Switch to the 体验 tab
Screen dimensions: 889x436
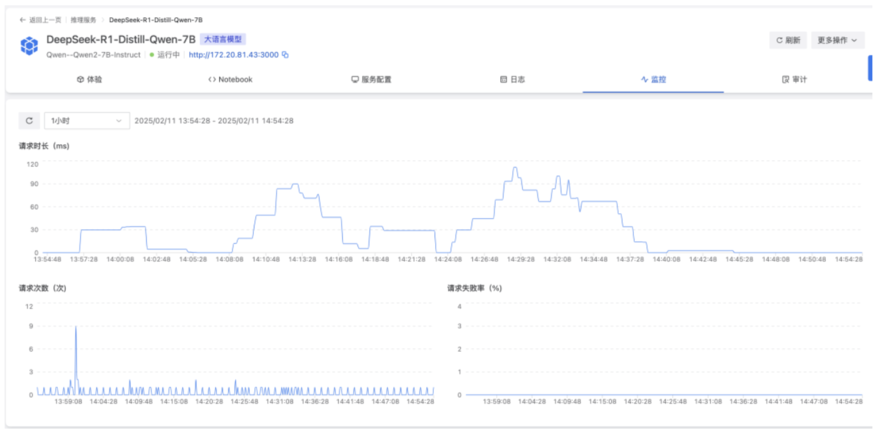90,79
